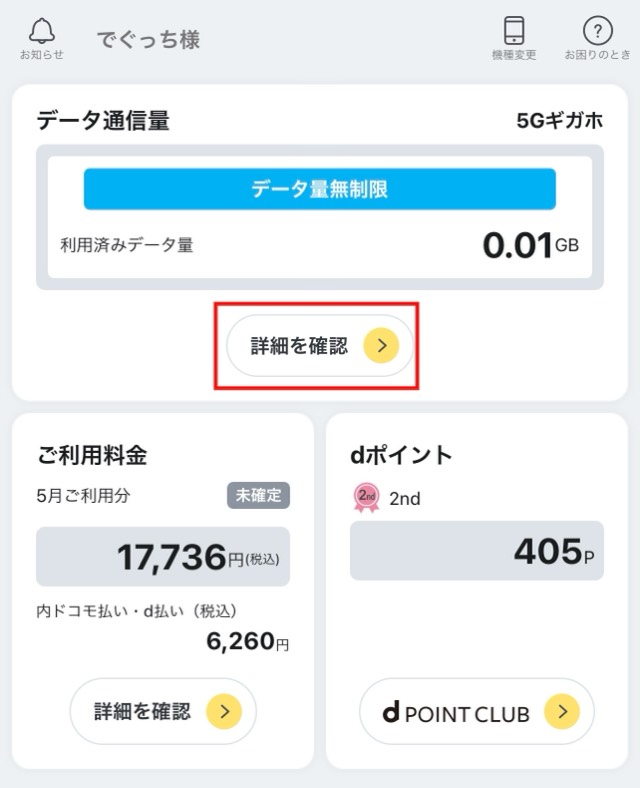
Task: Tap the 未確定 status badge
Action: [258, 496]
